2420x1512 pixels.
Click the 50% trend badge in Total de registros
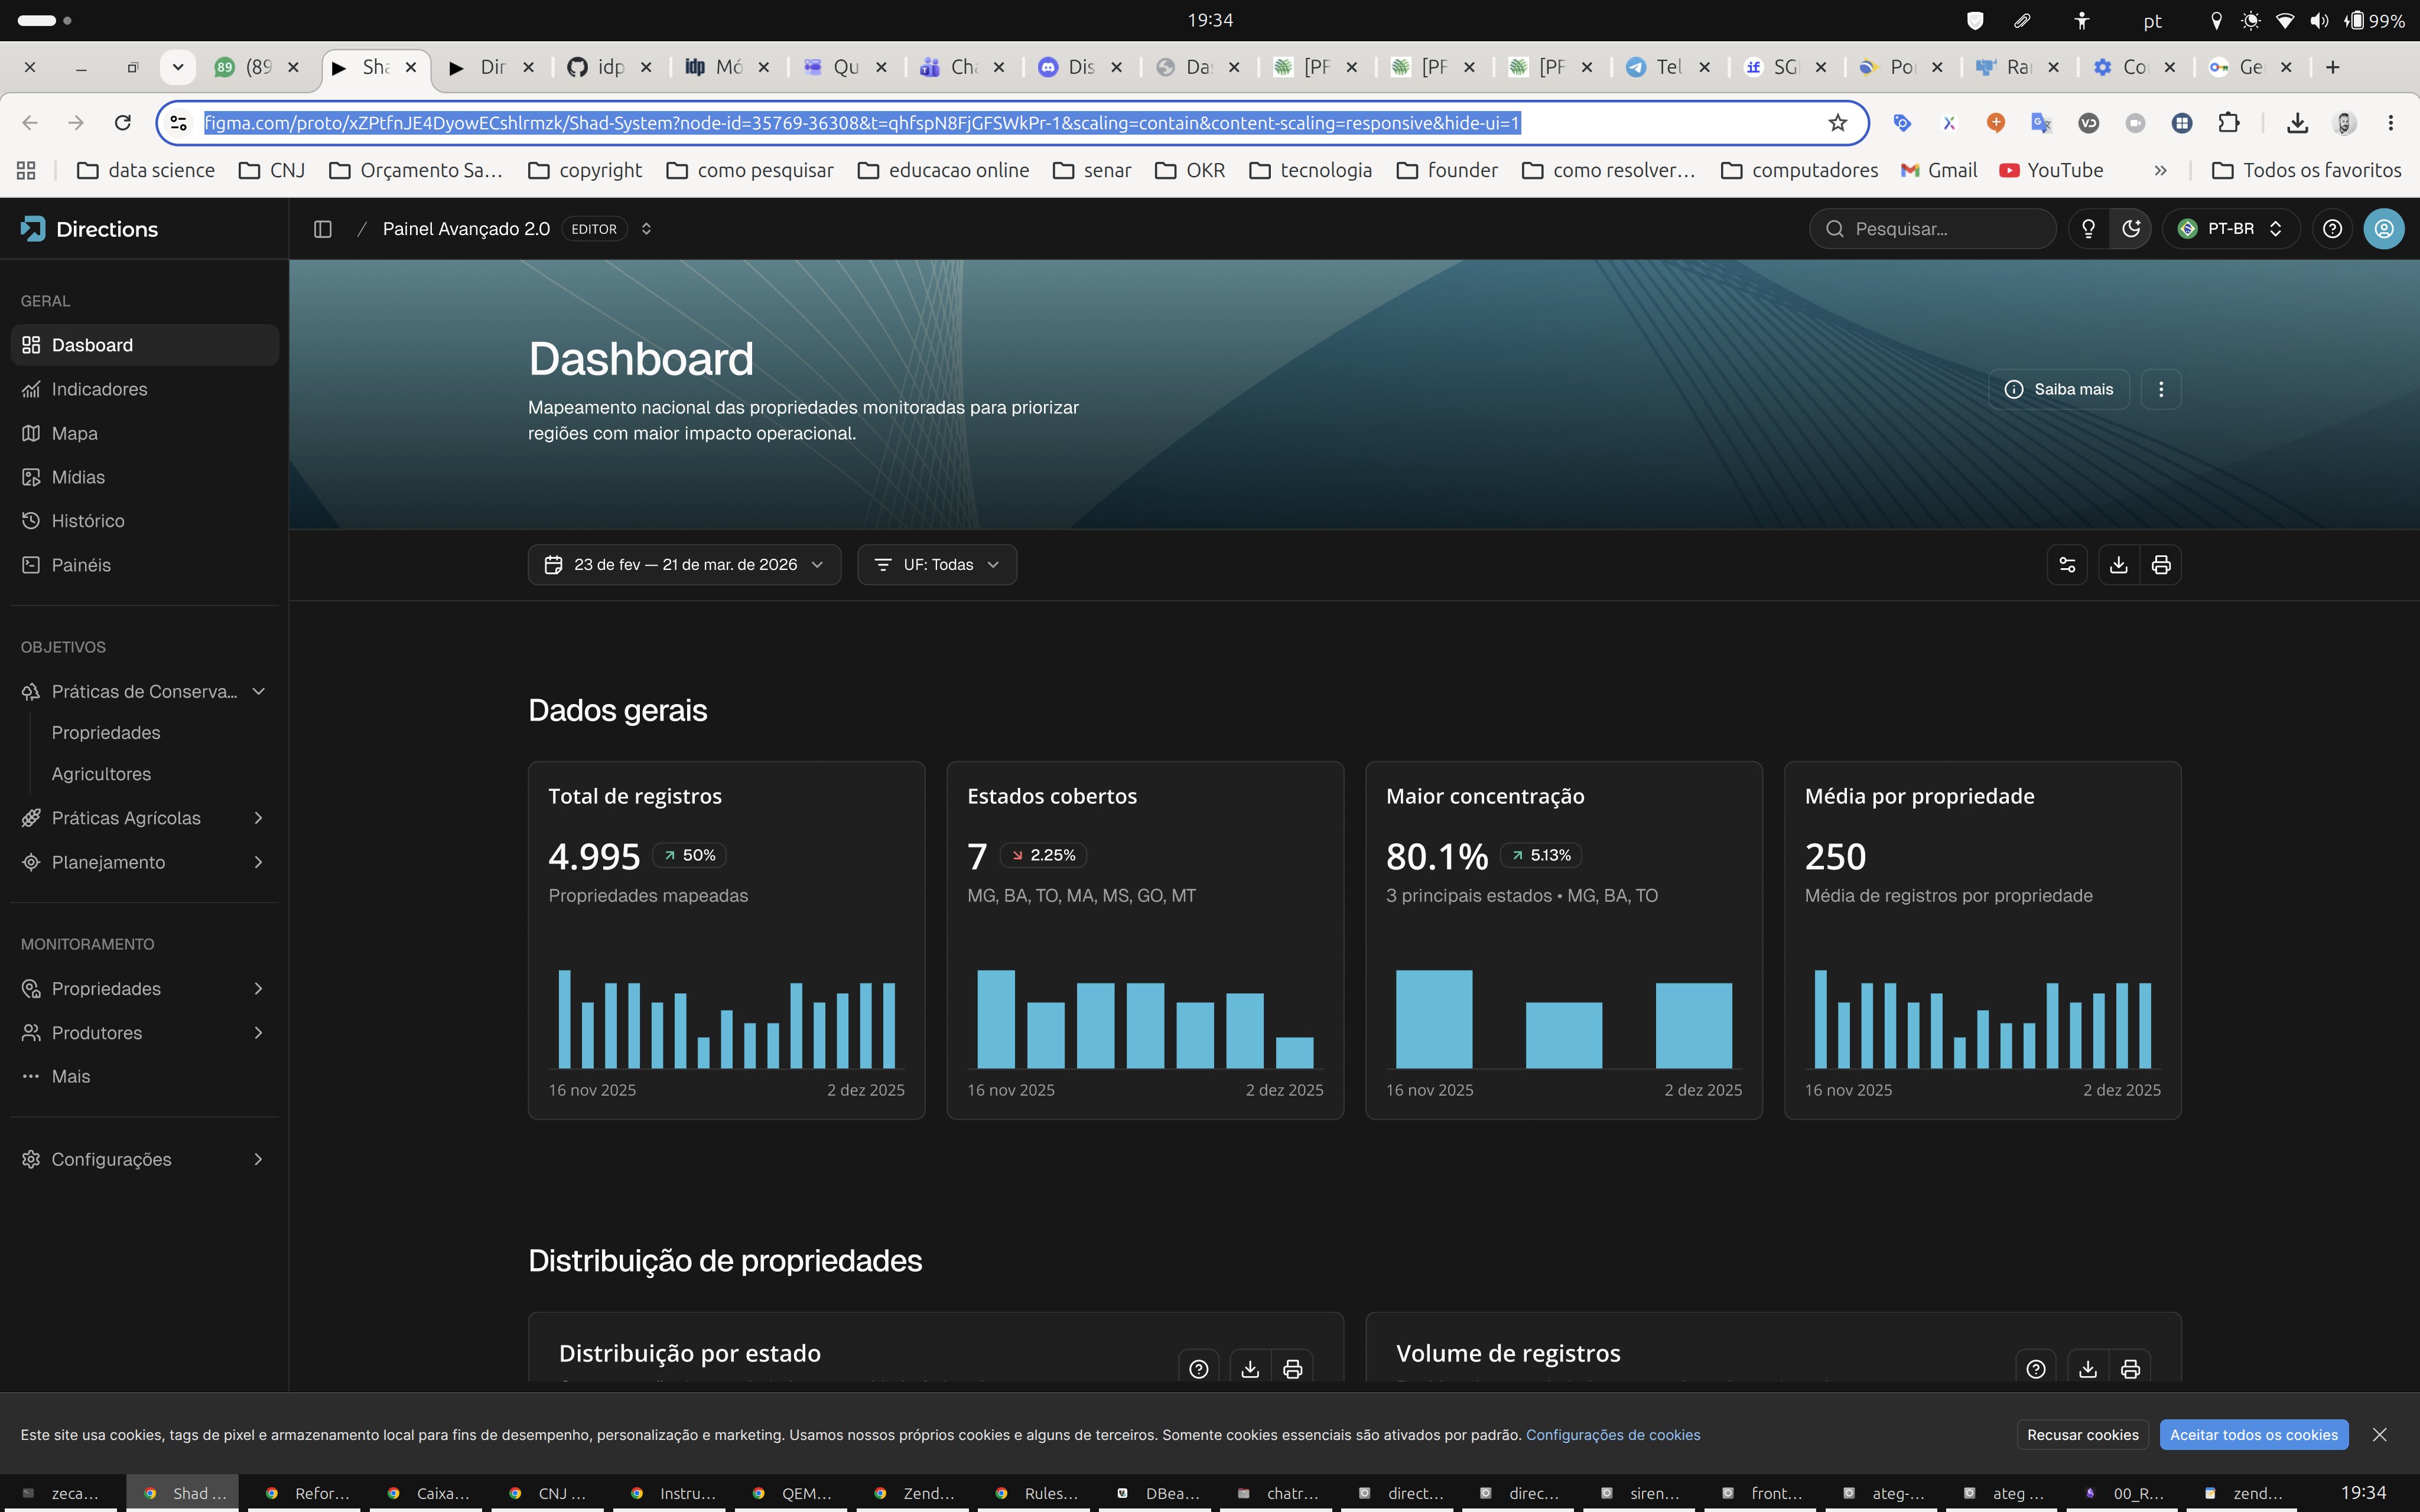[689, 856]
